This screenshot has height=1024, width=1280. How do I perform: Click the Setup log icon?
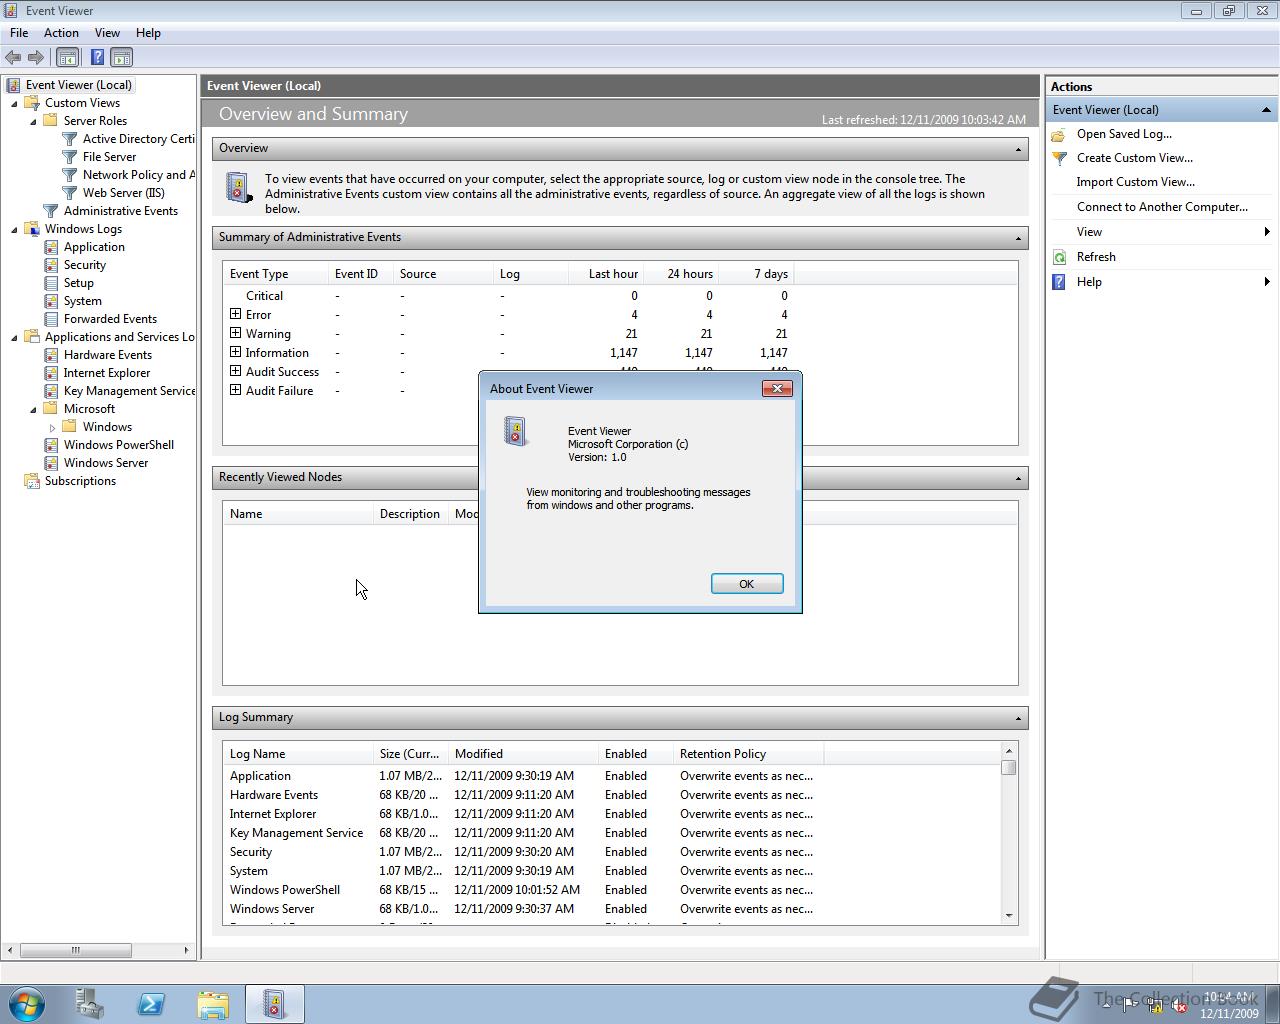click(x=51, y=283)
